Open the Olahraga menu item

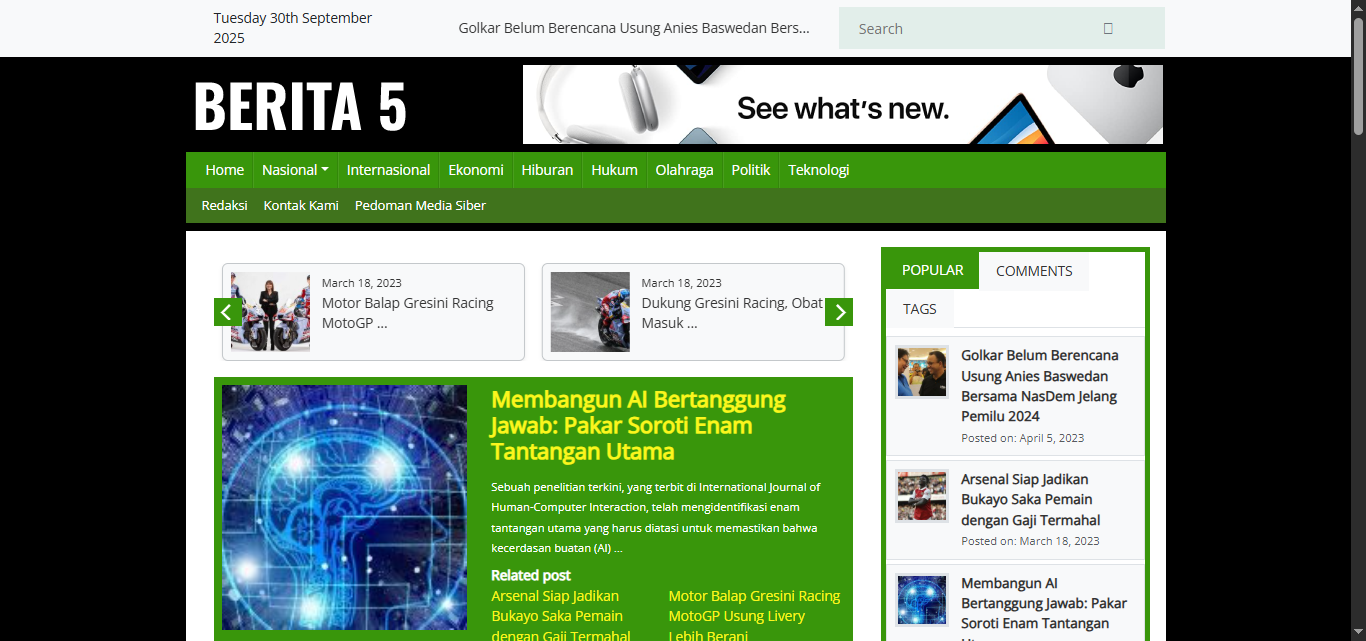[x=684, y=170]
